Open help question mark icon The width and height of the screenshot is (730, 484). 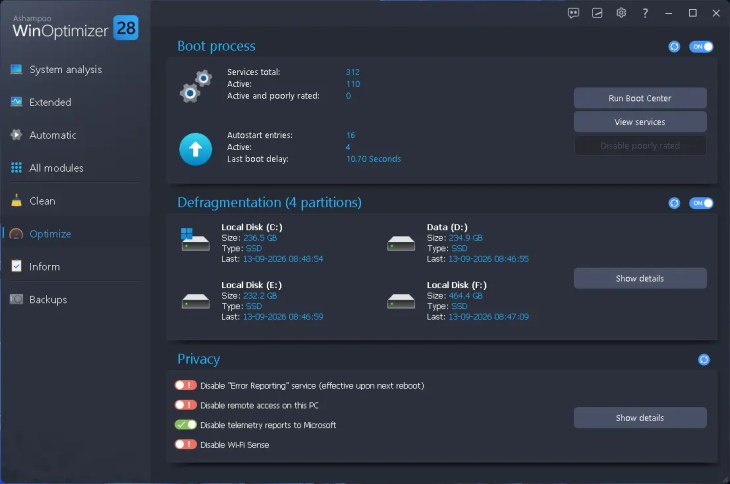(645, 13)
